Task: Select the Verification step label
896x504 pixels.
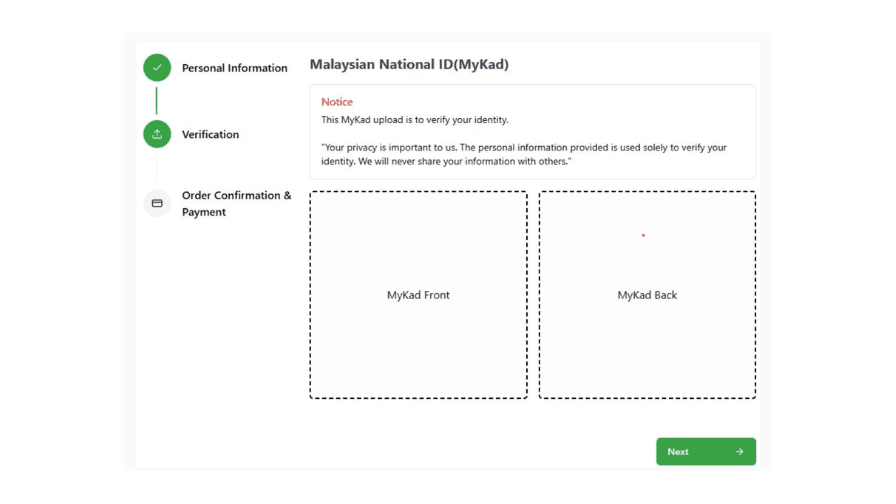Action: click(210, 134)
